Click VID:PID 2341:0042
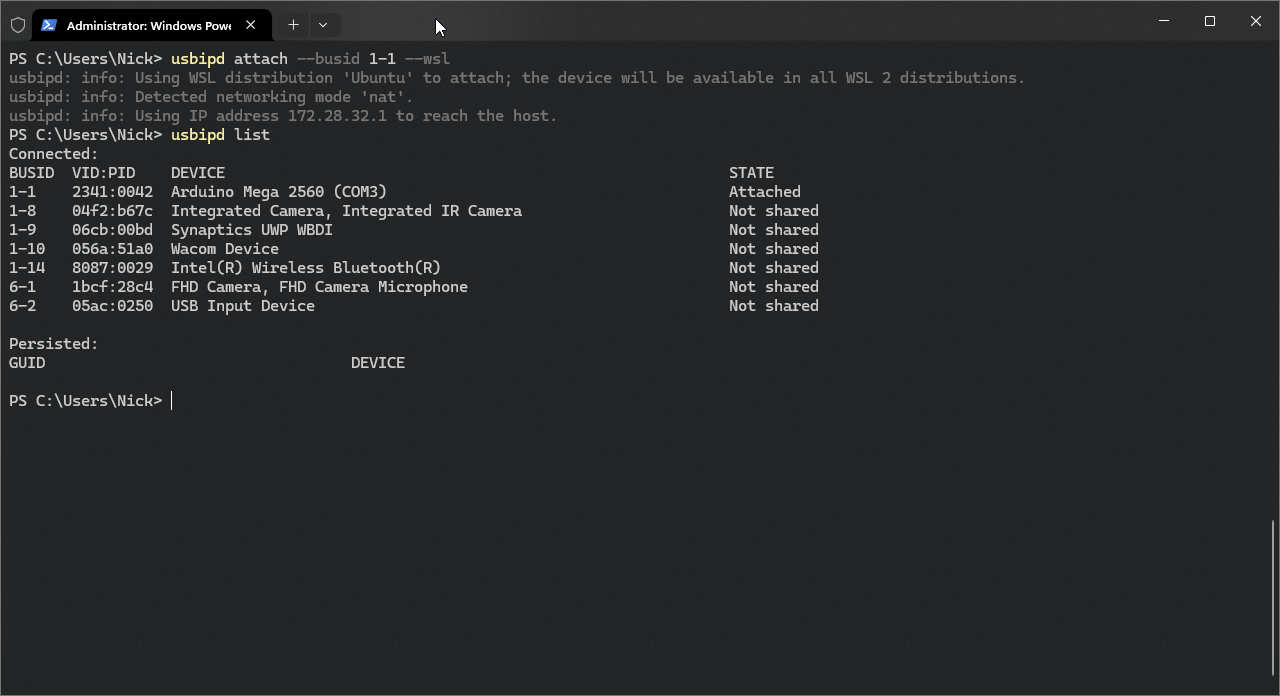Viewport: 1280px width, 696px height. pos(112,192)
